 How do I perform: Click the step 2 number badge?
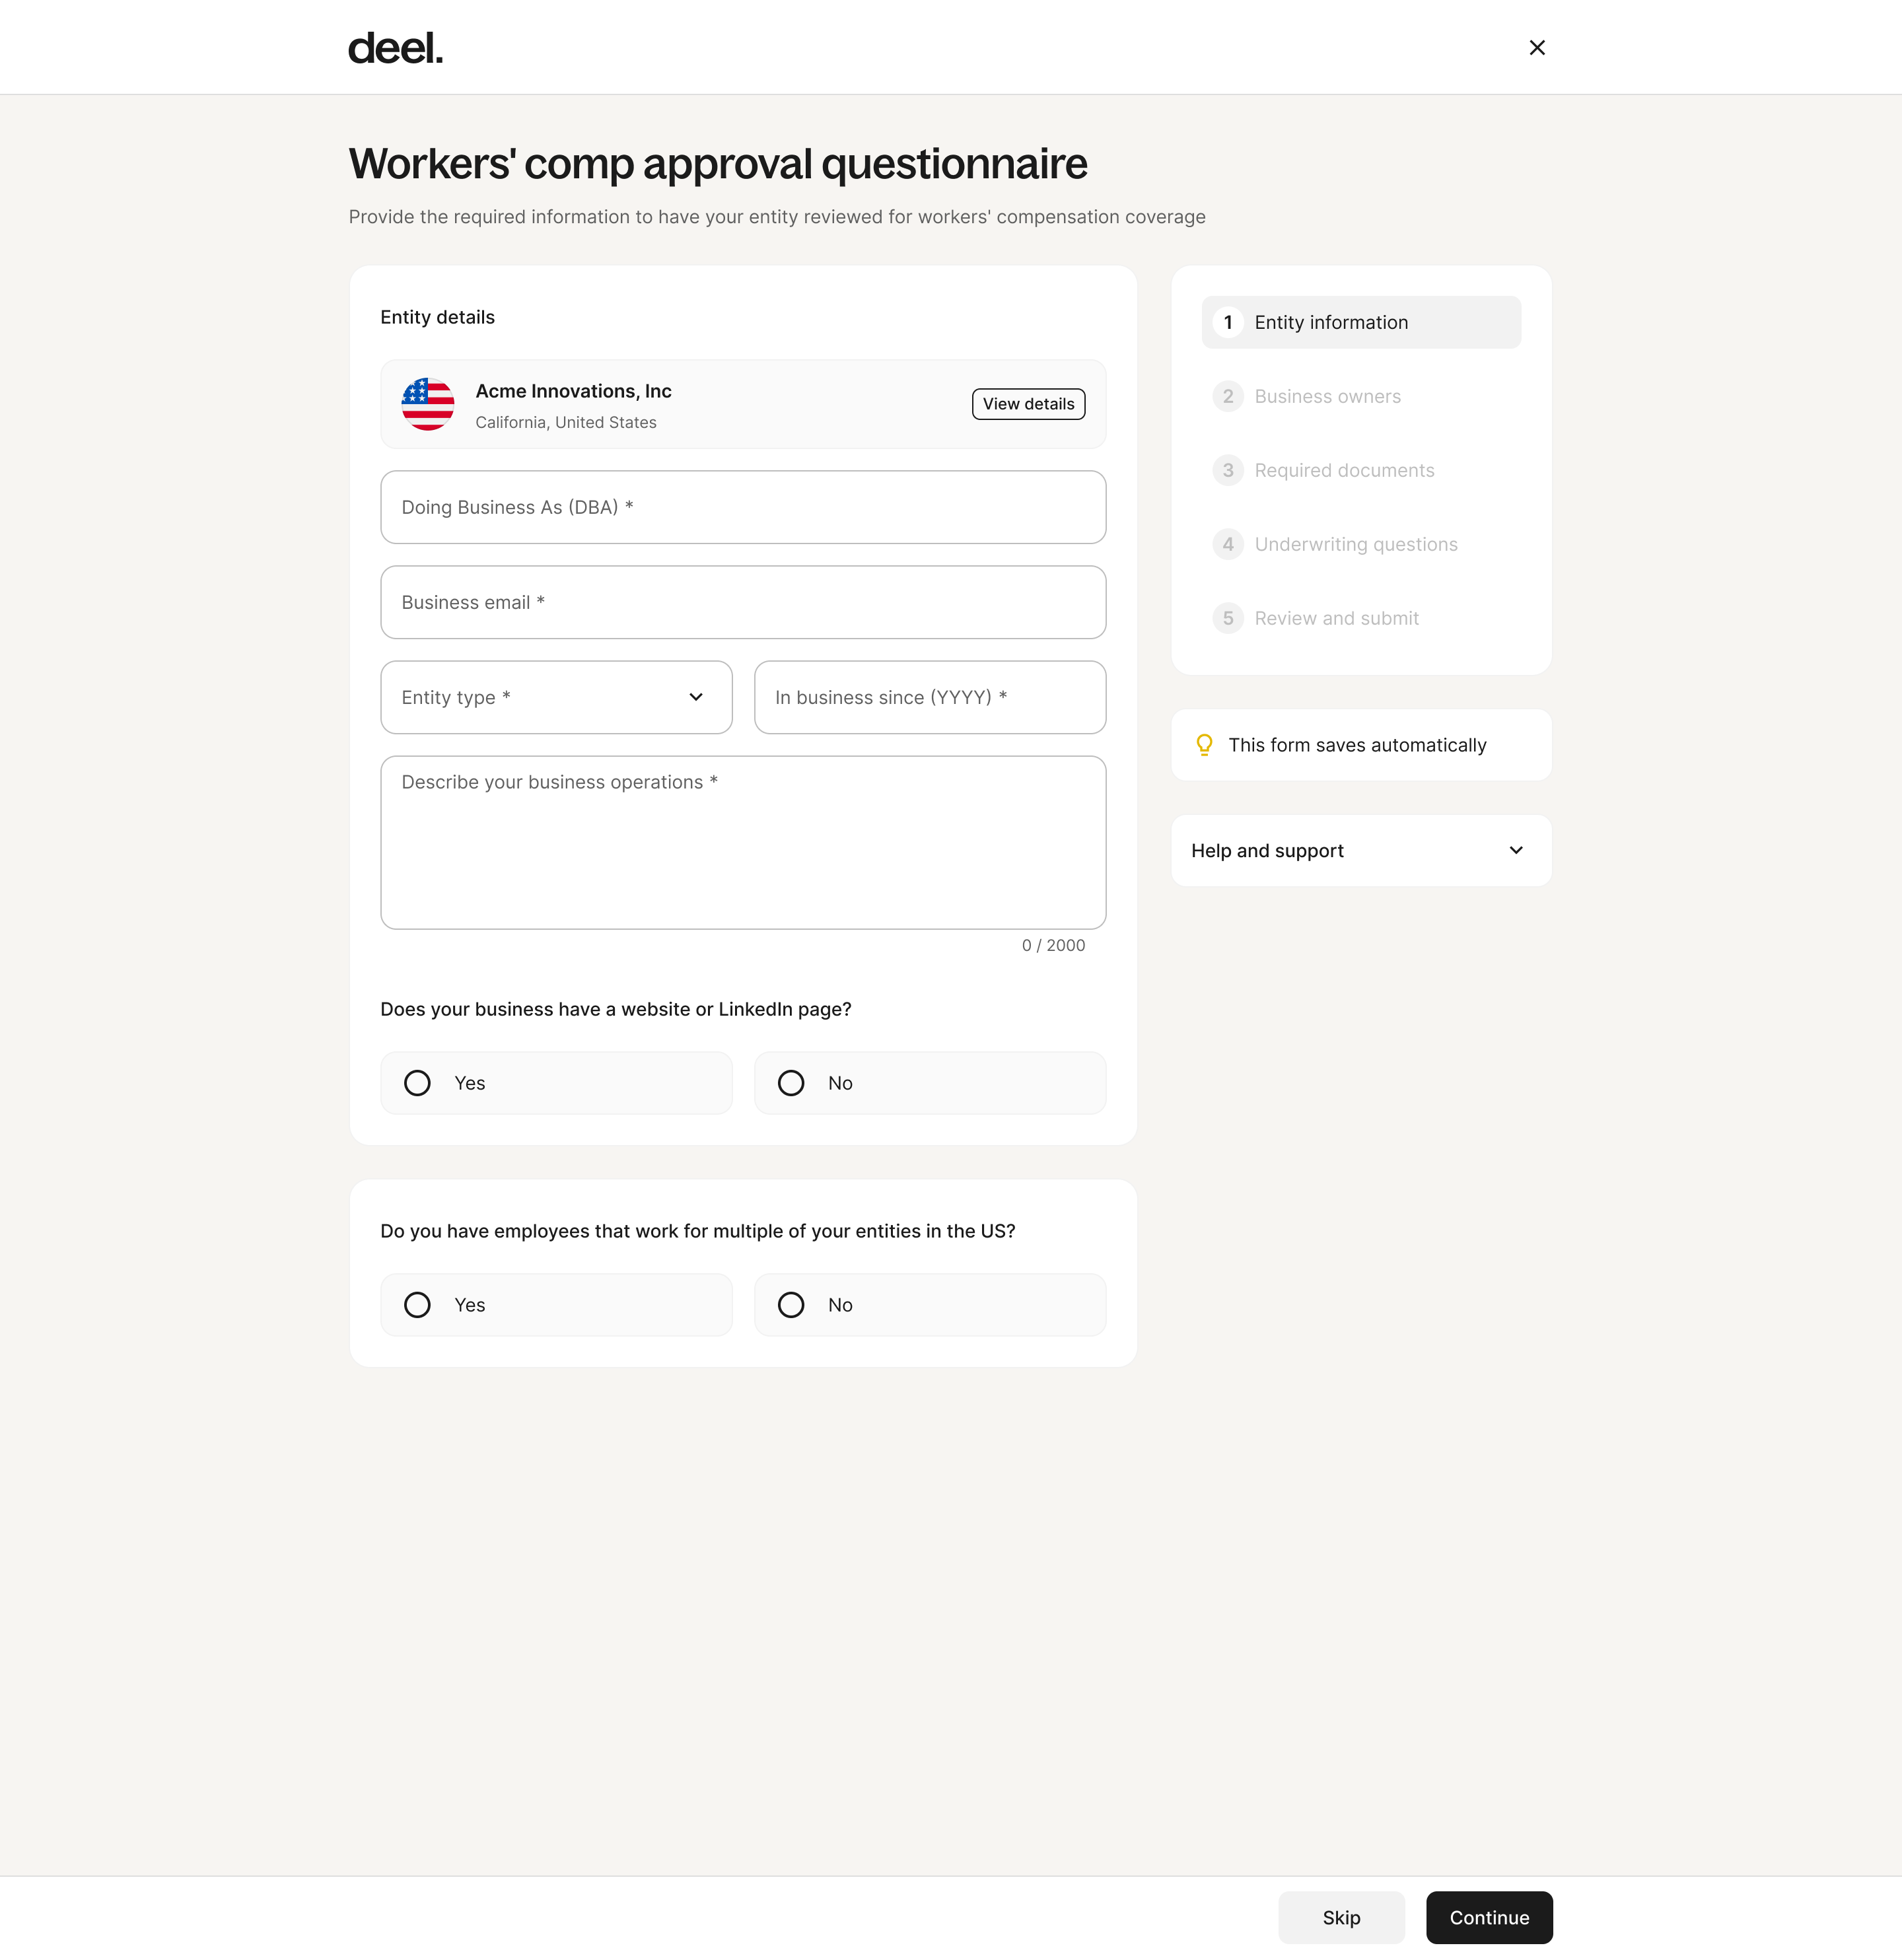(x=1228, y=396)
